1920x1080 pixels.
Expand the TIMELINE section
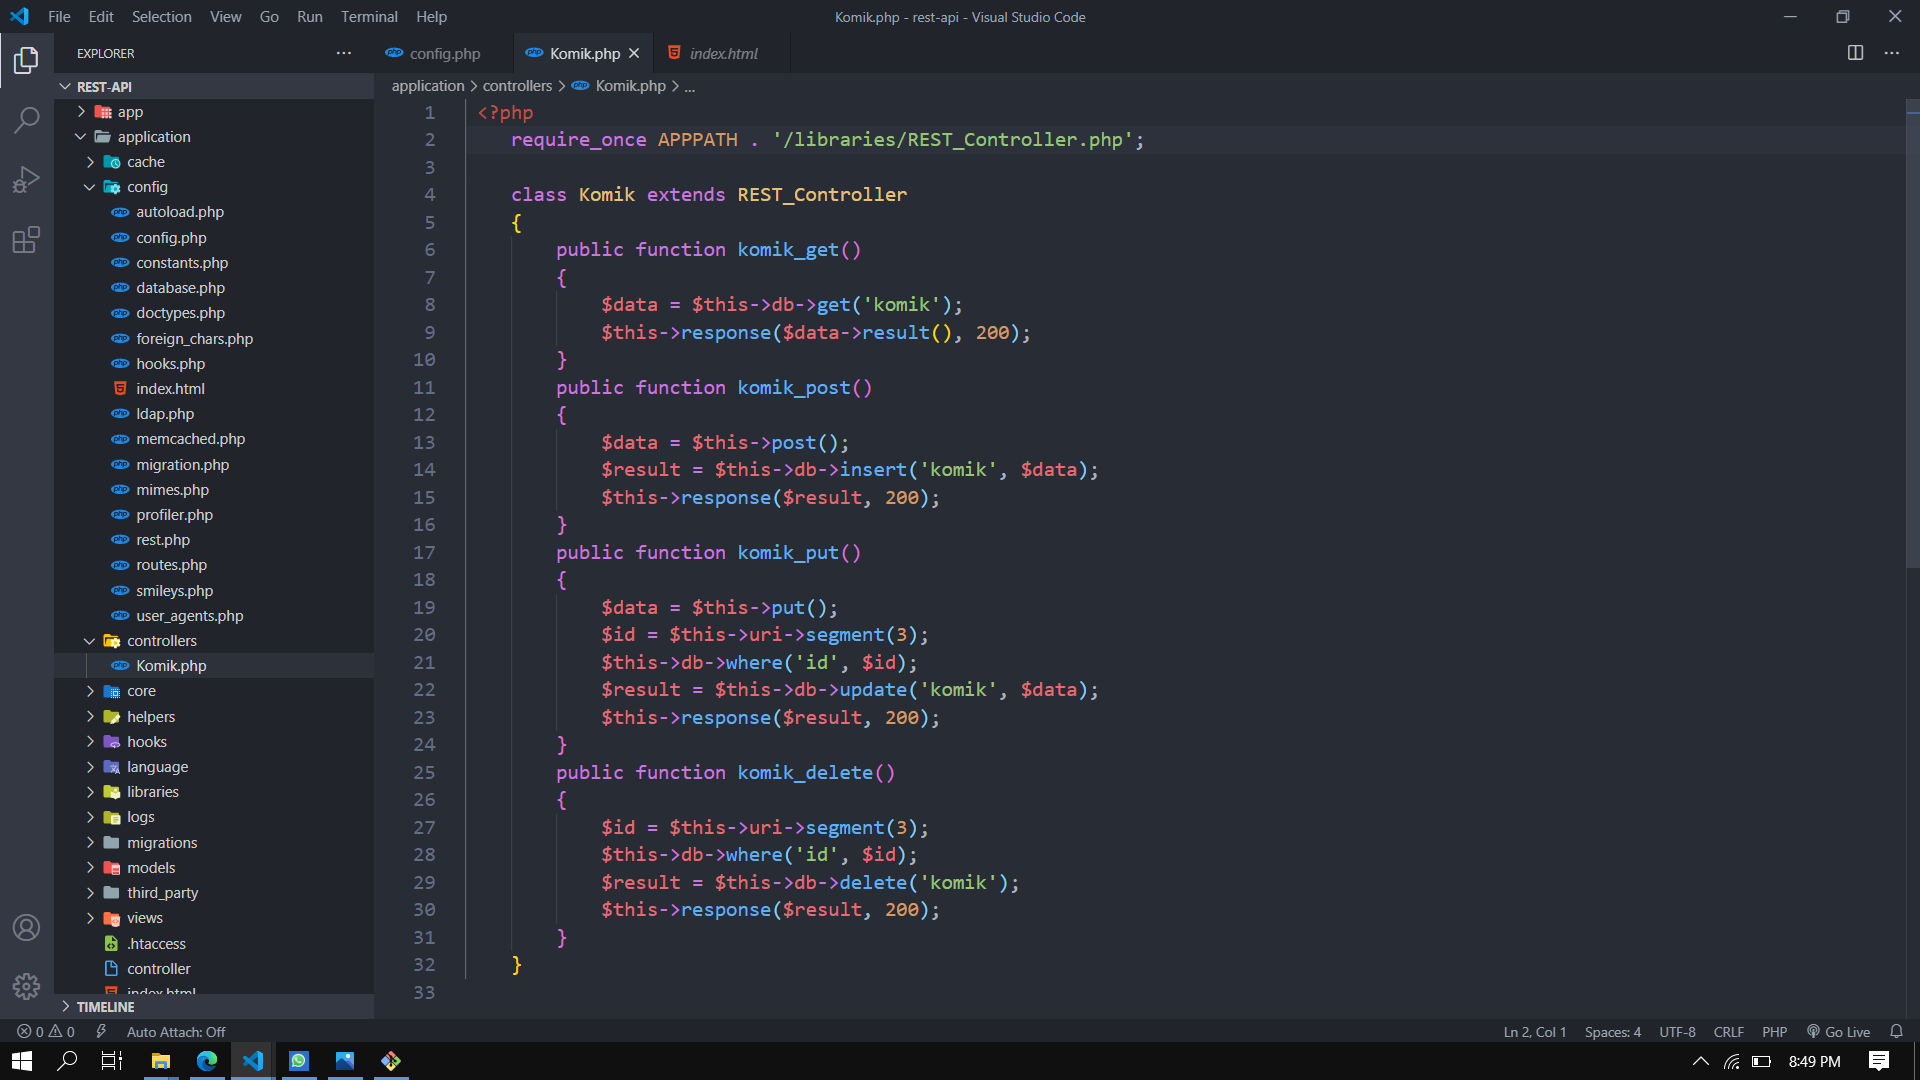pyautogui.click(x=214, y=1007)
